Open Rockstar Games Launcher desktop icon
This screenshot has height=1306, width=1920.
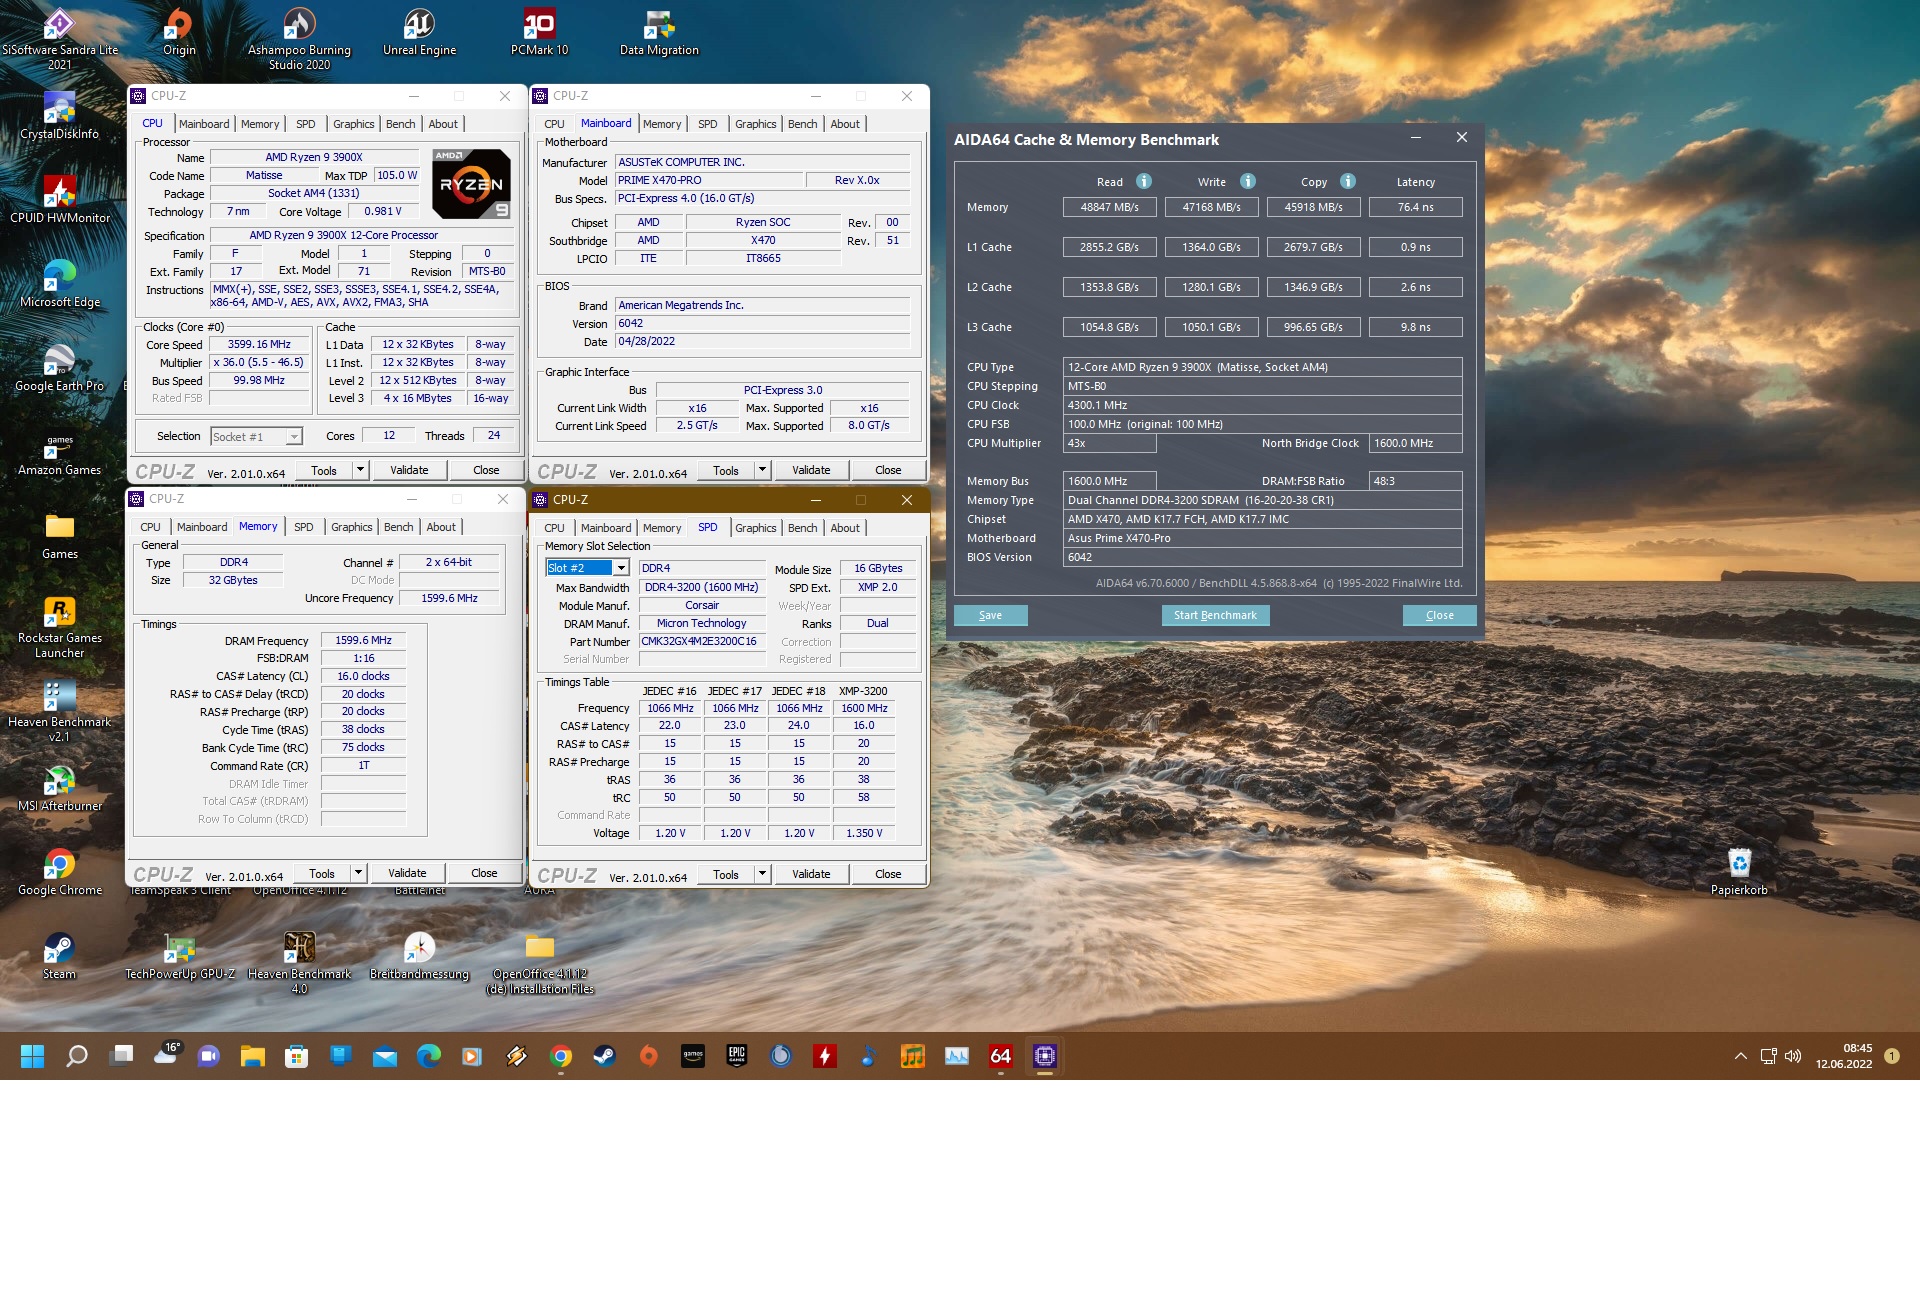[x=59, y=627]
